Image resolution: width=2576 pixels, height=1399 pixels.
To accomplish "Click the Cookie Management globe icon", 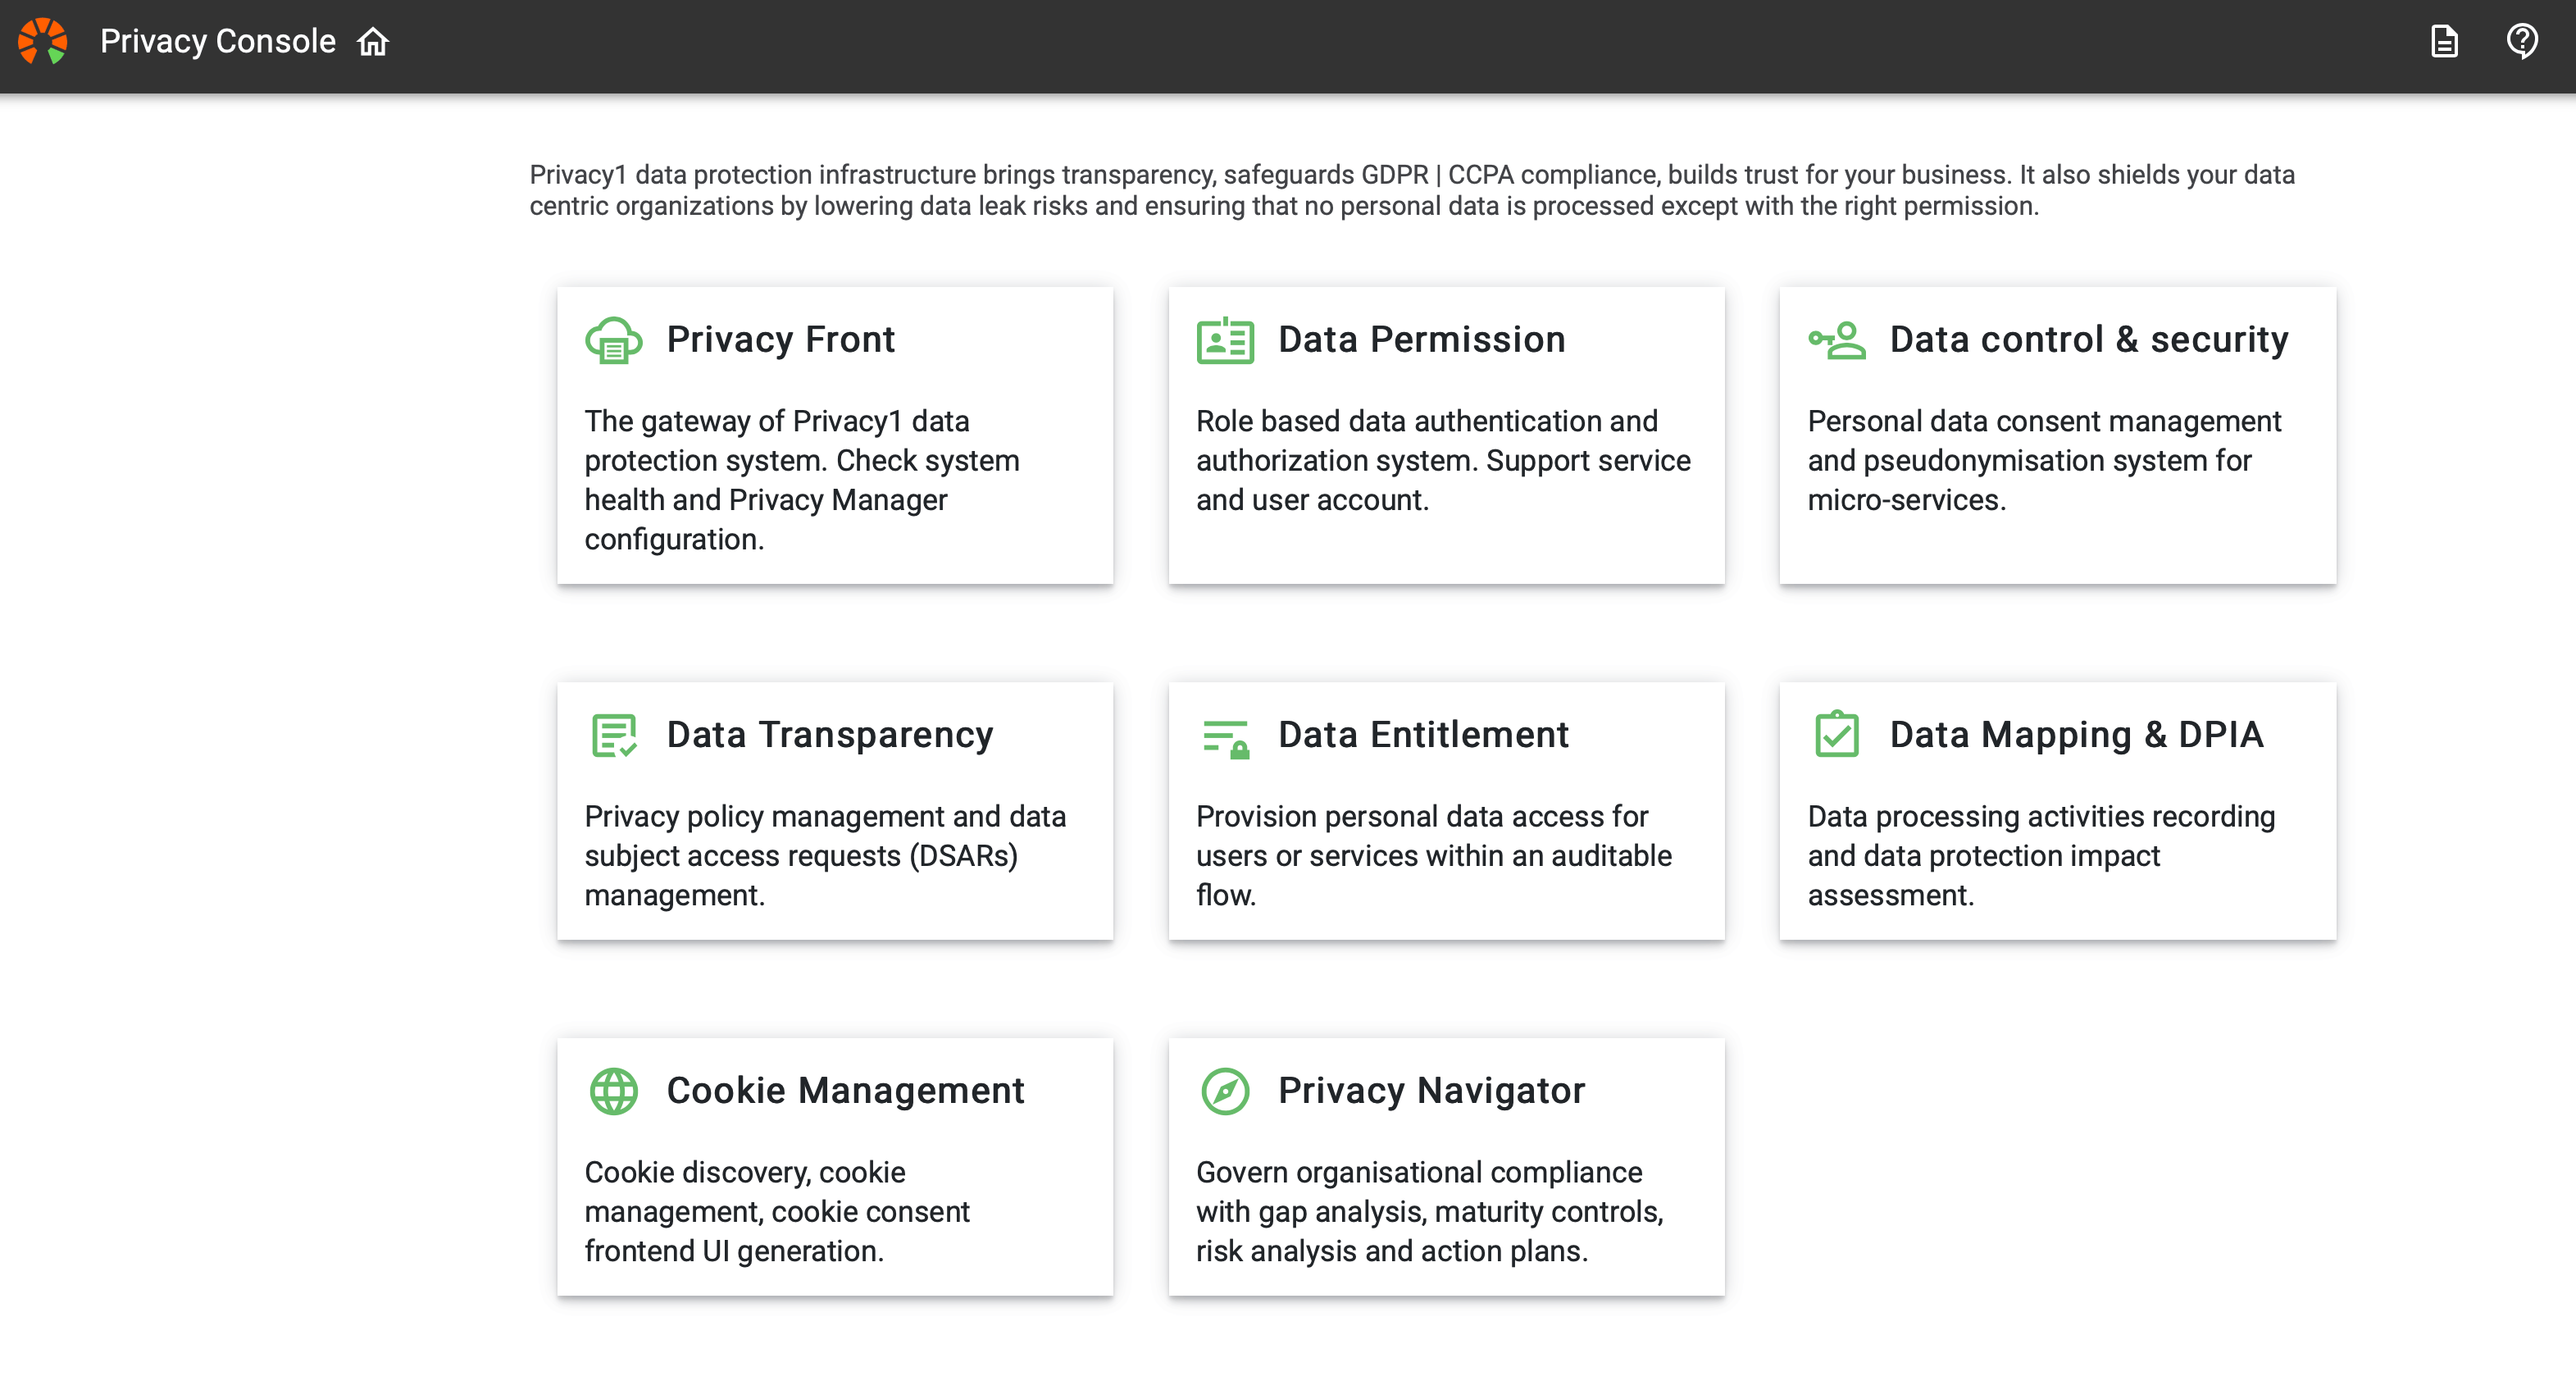I will pyautogui.click(x=613, y=1091).
